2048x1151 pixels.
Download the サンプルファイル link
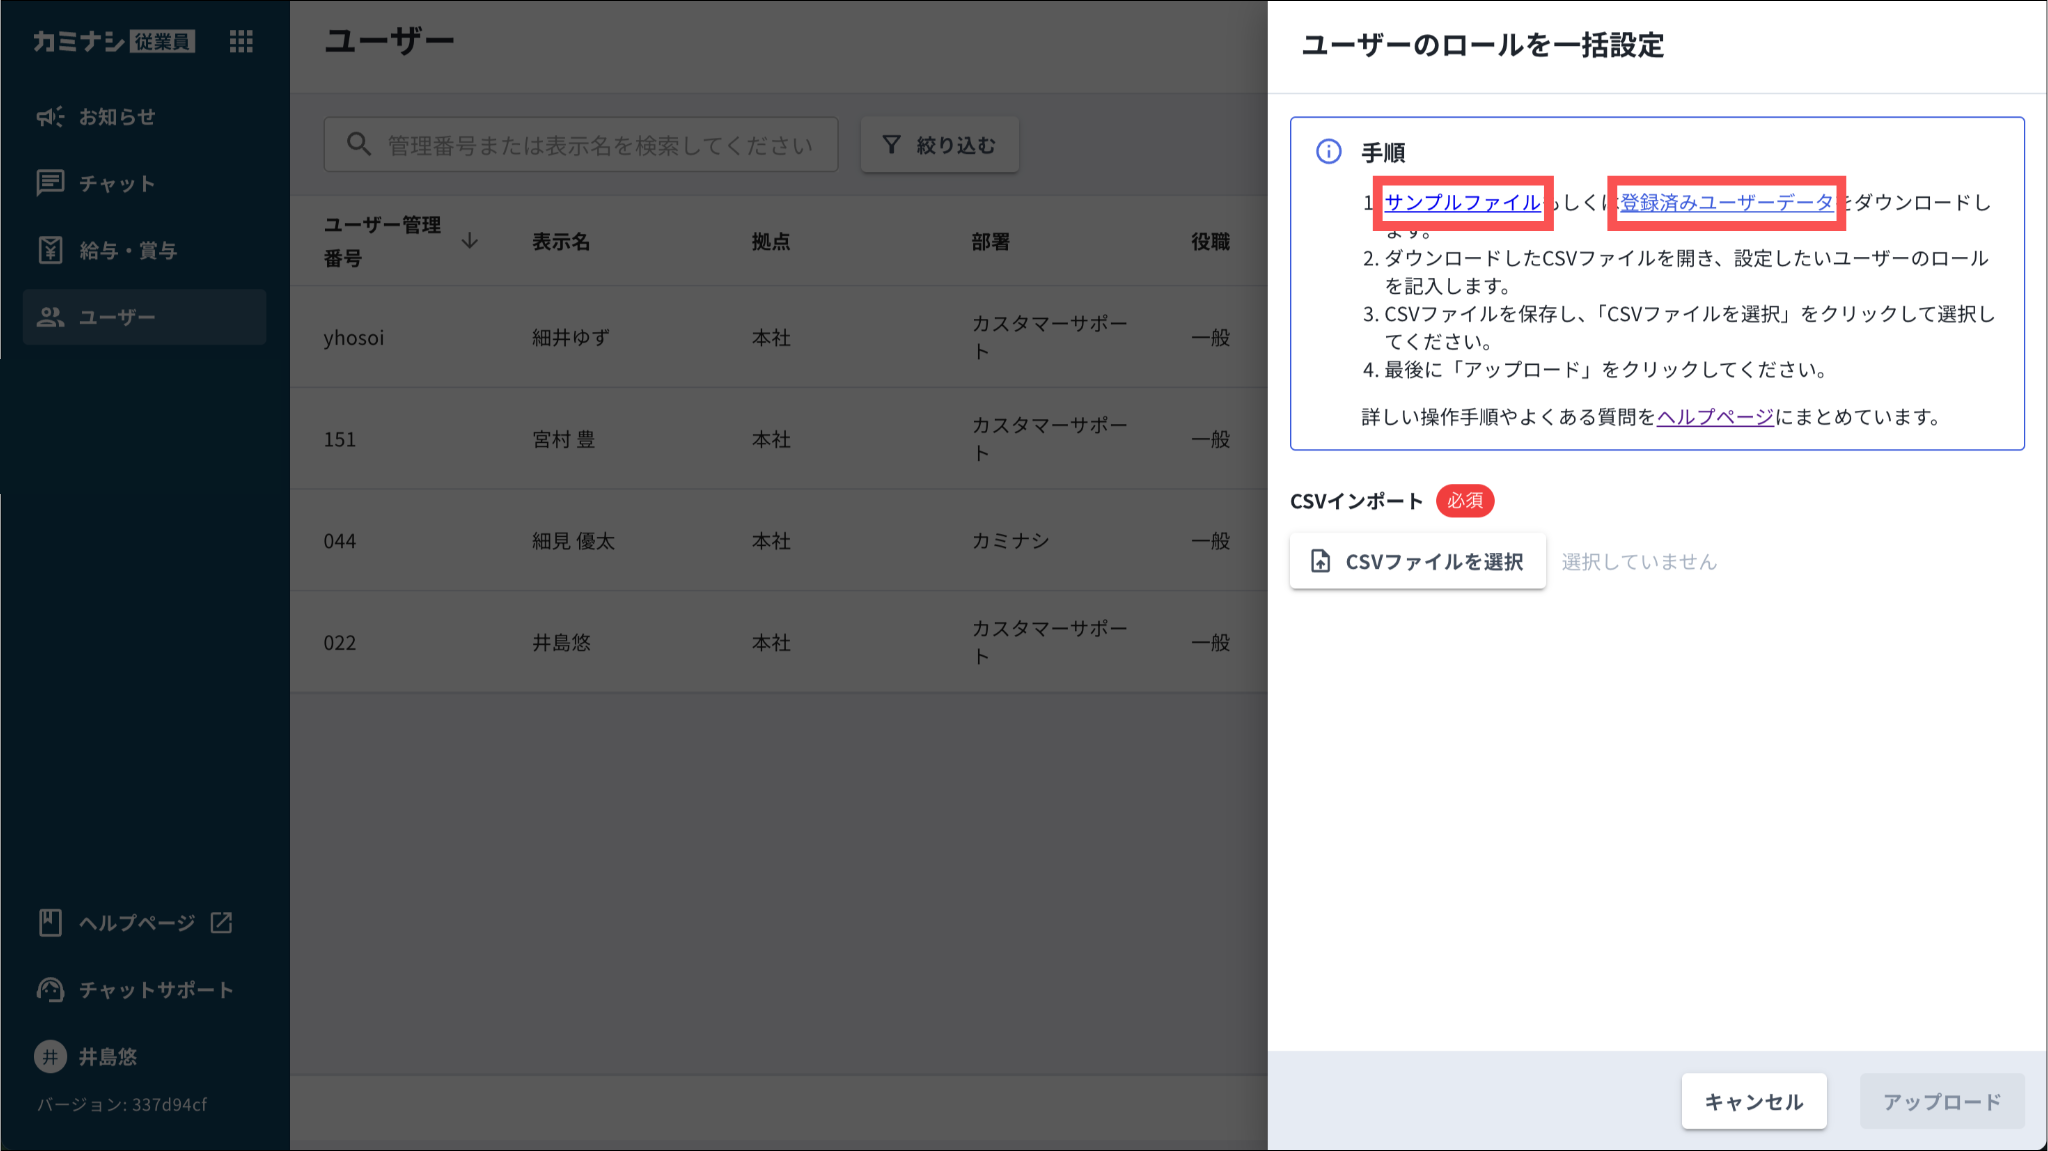click(x=1461, y=202)
